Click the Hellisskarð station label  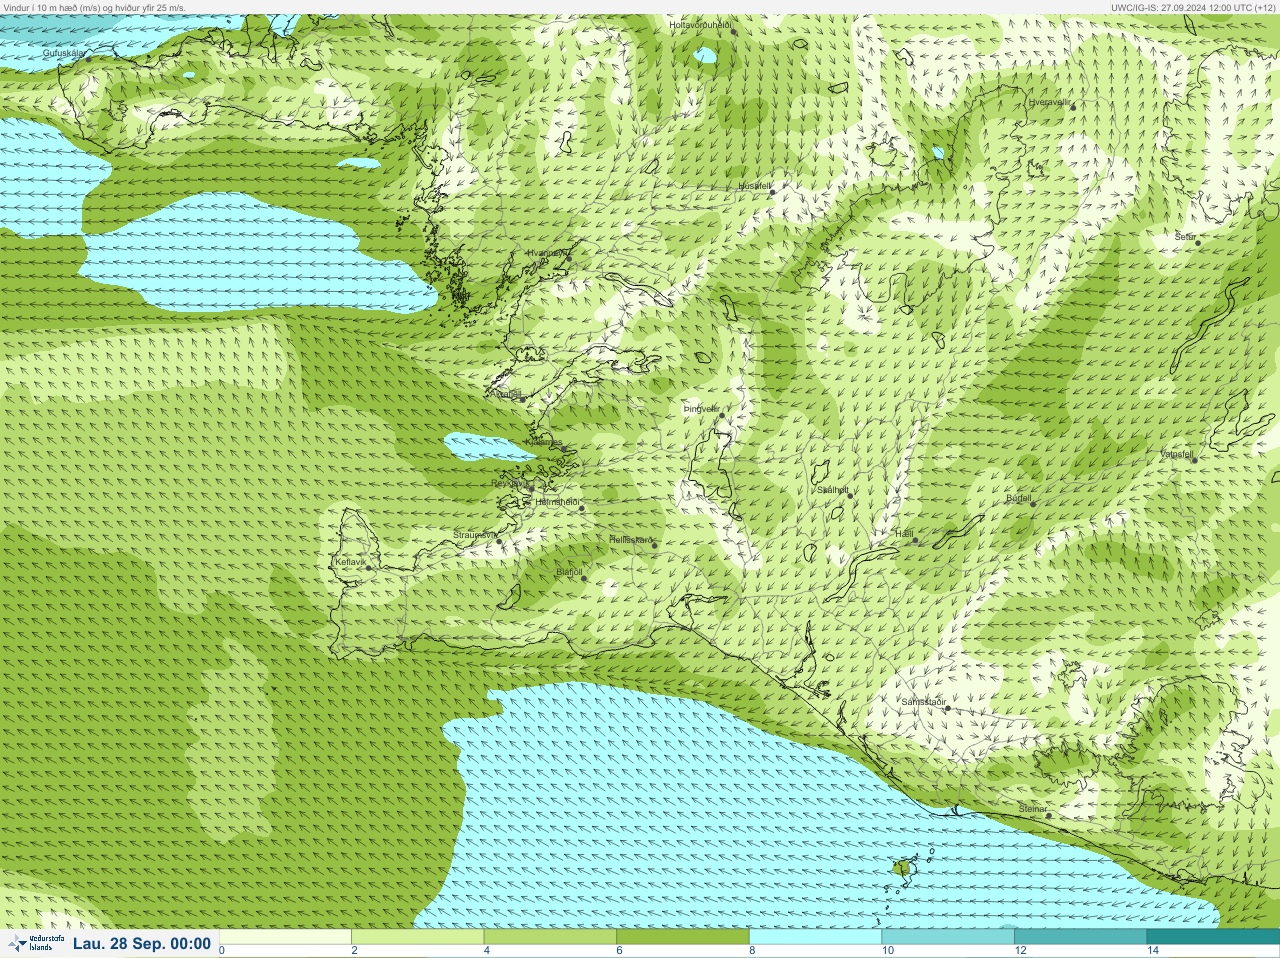tap(631, 540)
